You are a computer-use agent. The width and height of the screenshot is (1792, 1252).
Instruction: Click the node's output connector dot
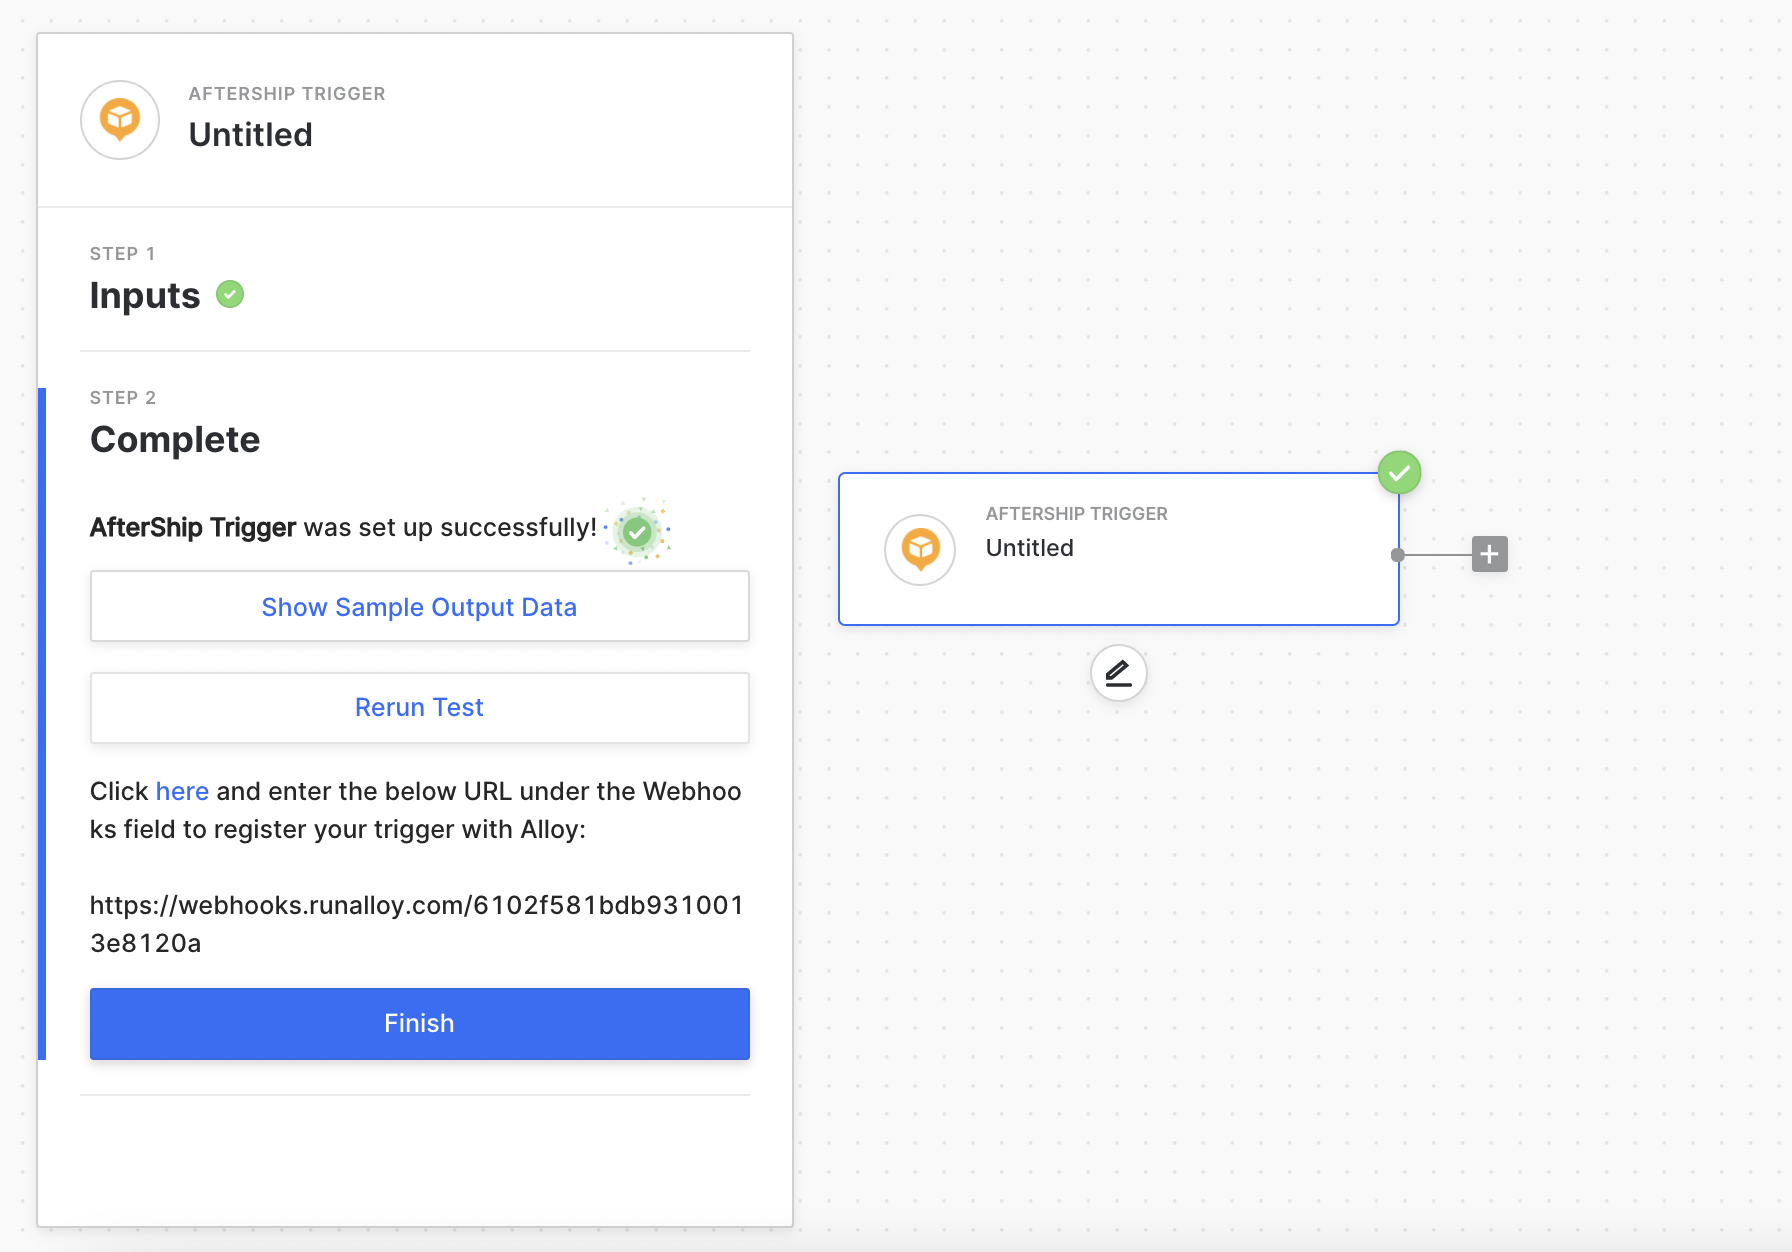click(x=1398, y=555)
